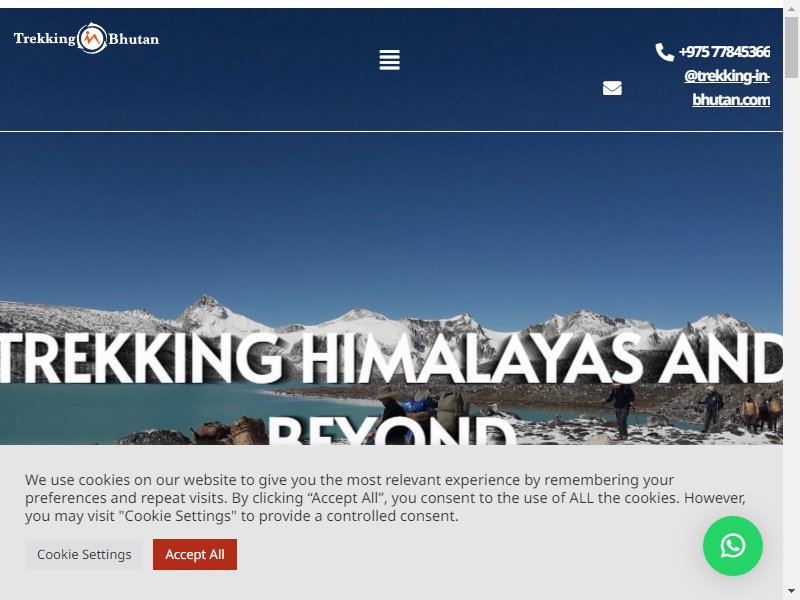Open the @trekking-in-bhutan.com email link
800x600 pixels.
pyautogui.click(x=727, y=87)
